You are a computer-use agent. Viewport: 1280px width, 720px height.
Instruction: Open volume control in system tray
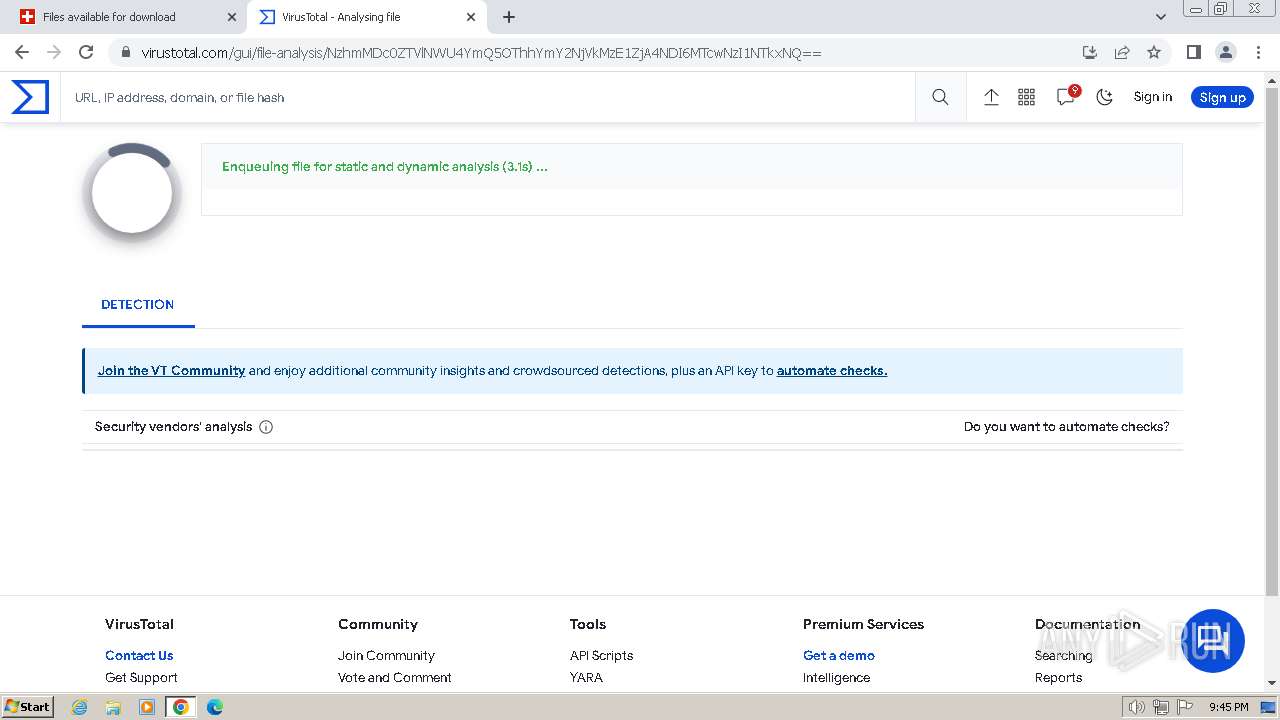[x=1137, y=707]
